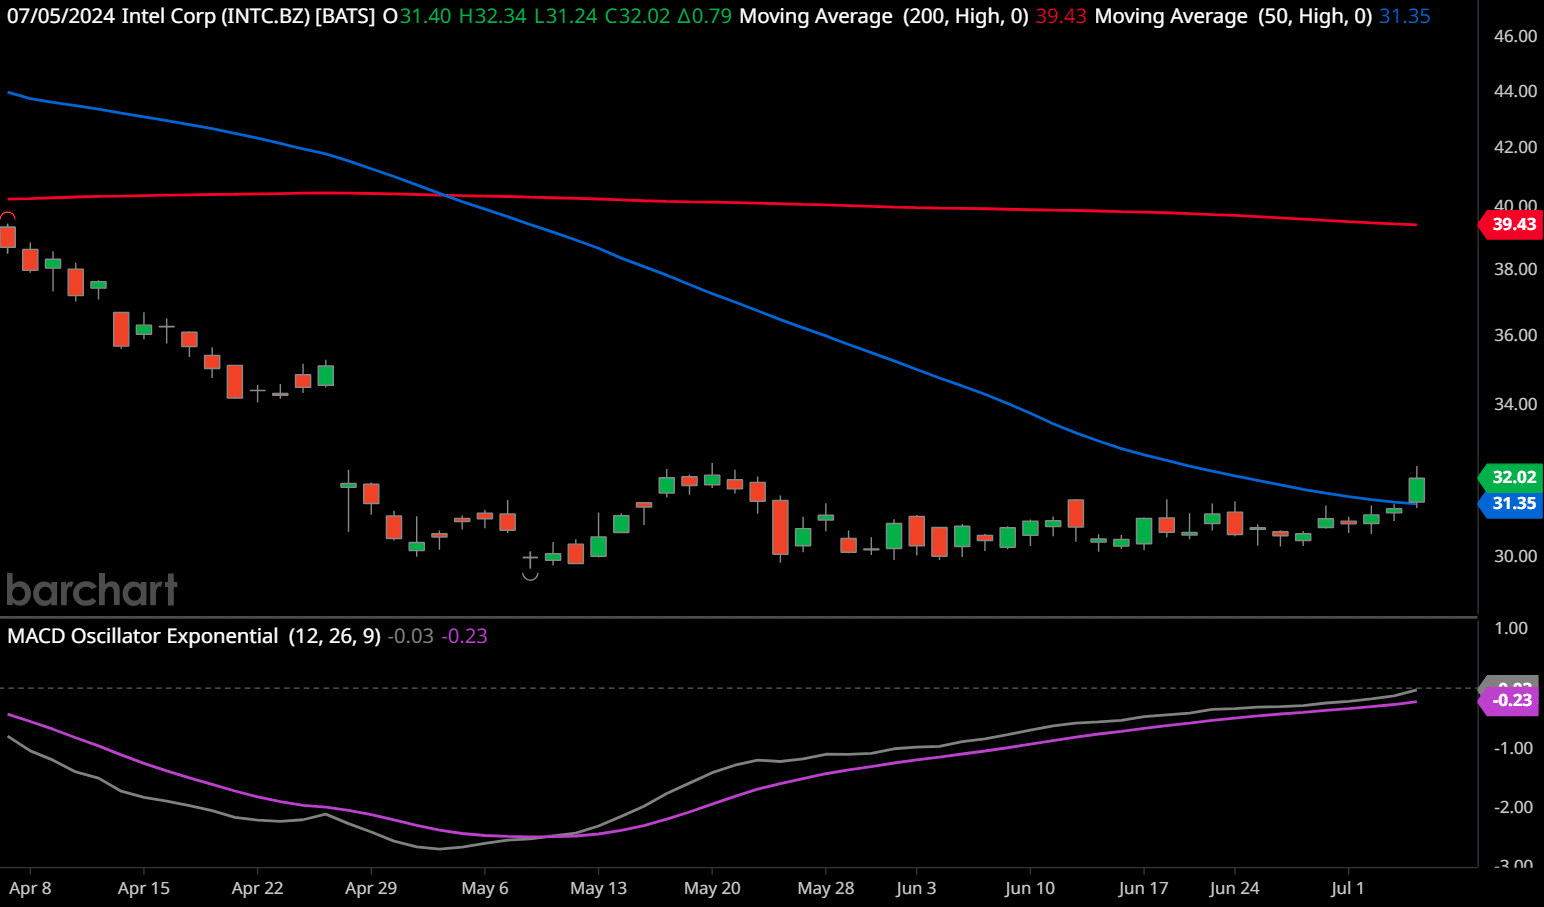Viewport: 1544px width, 907px height.
Task: Click the "May 28" date label
Action: [826, 888]
